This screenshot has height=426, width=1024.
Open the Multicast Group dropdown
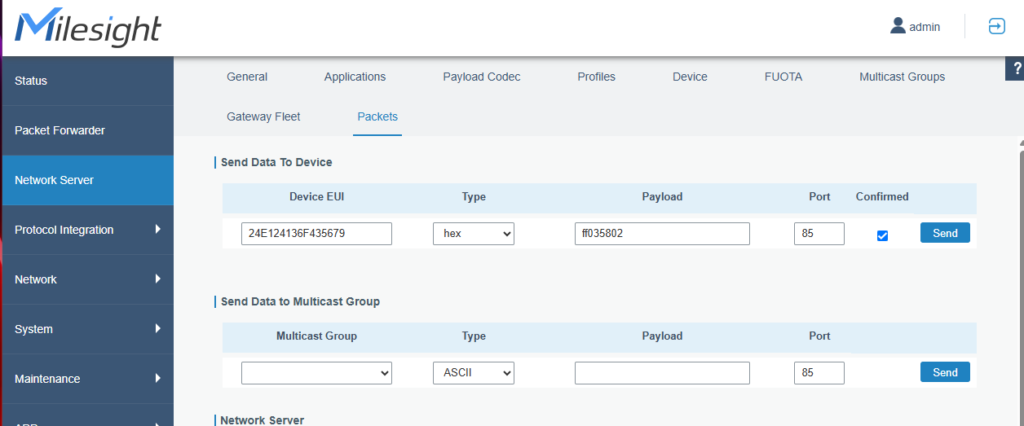pyautogui.click(x=316, y=373)
